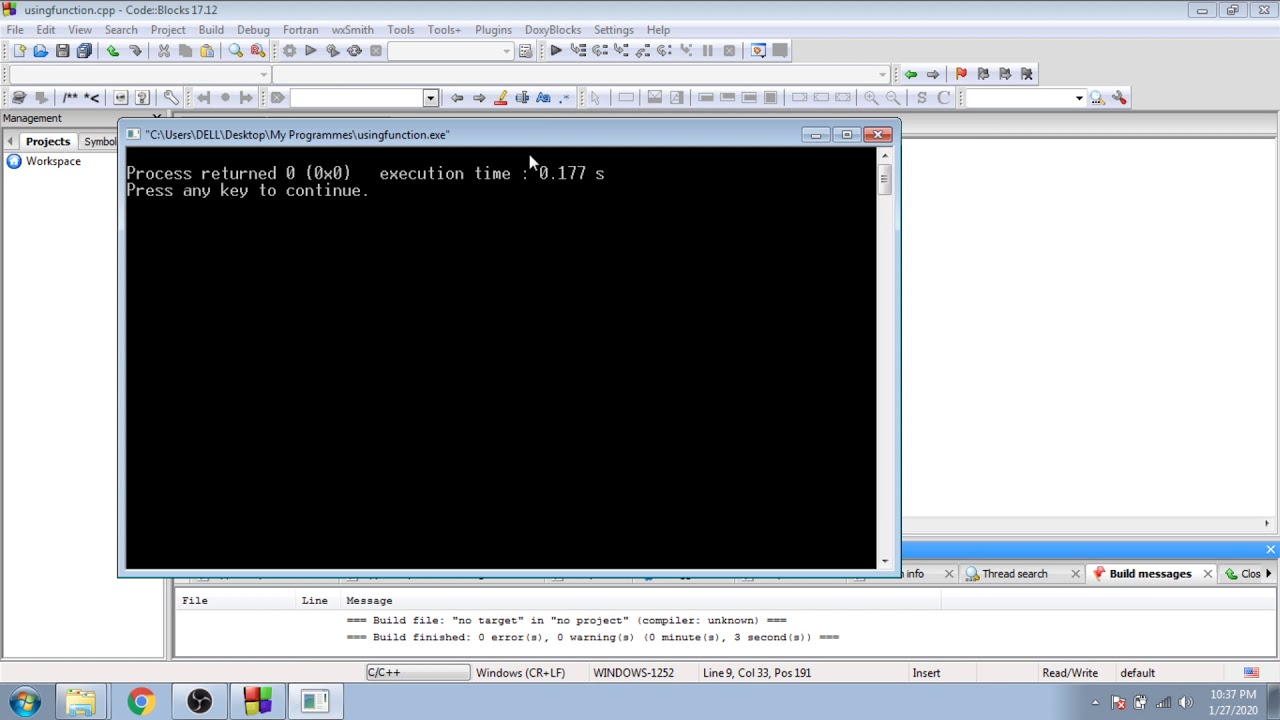The image size is (1280, 720).
Task: Click the DoxyBlocks block comment /** icon
Action: (x=70, y=98)
